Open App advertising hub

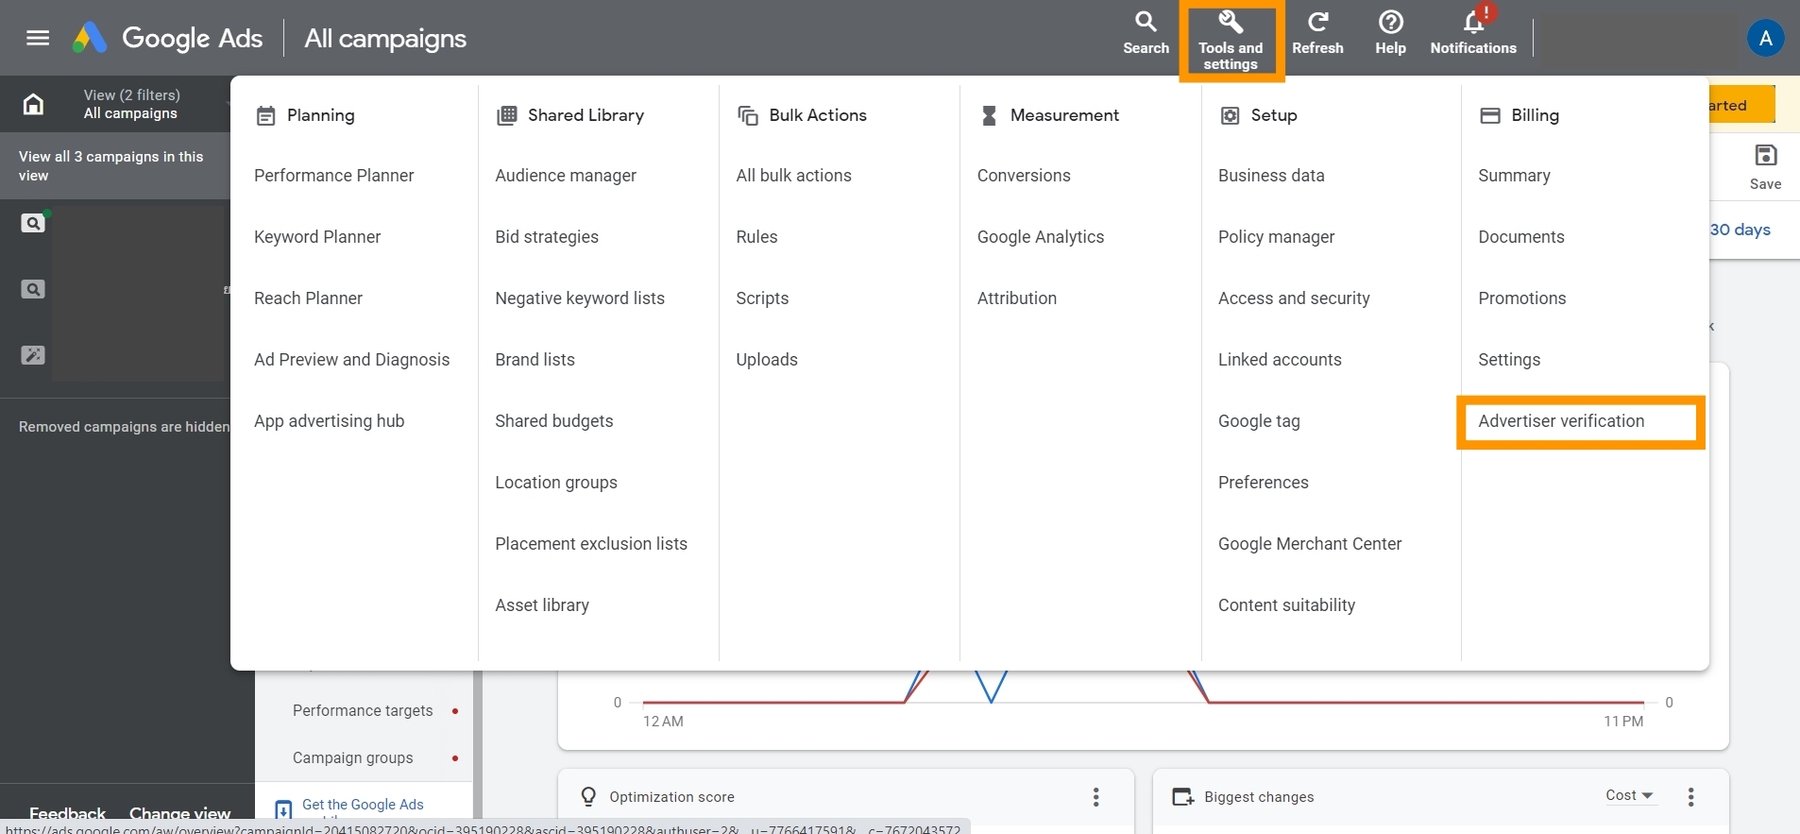[329, 421]
